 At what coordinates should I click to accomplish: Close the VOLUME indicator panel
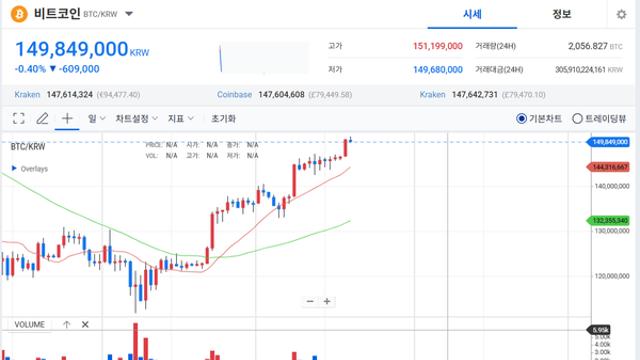[x=85, y=324]
